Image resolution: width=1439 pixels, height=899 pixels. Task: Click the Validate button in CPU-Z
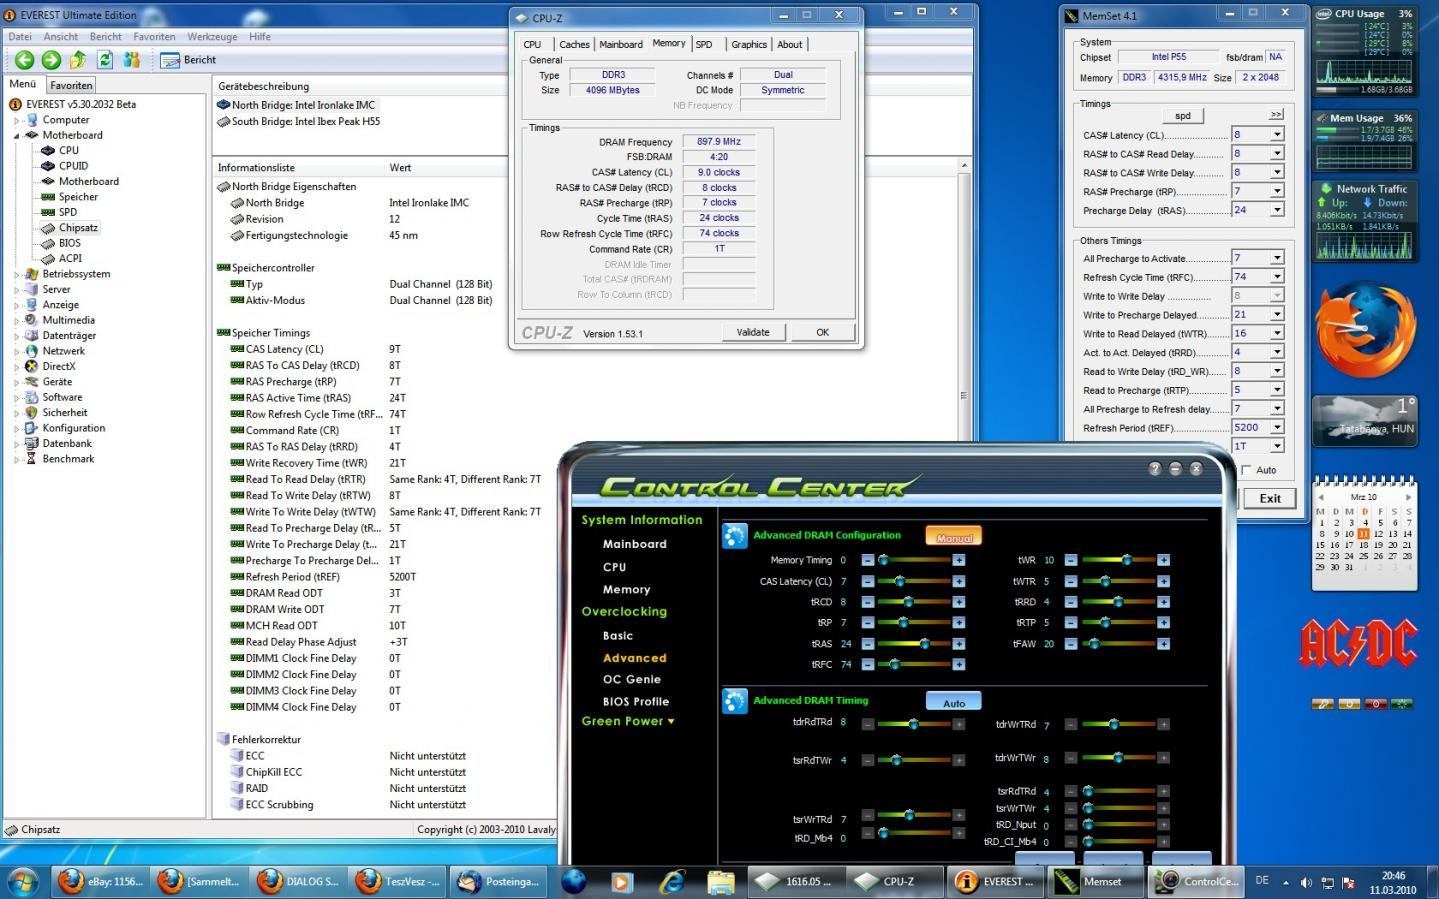pos(753,332)
